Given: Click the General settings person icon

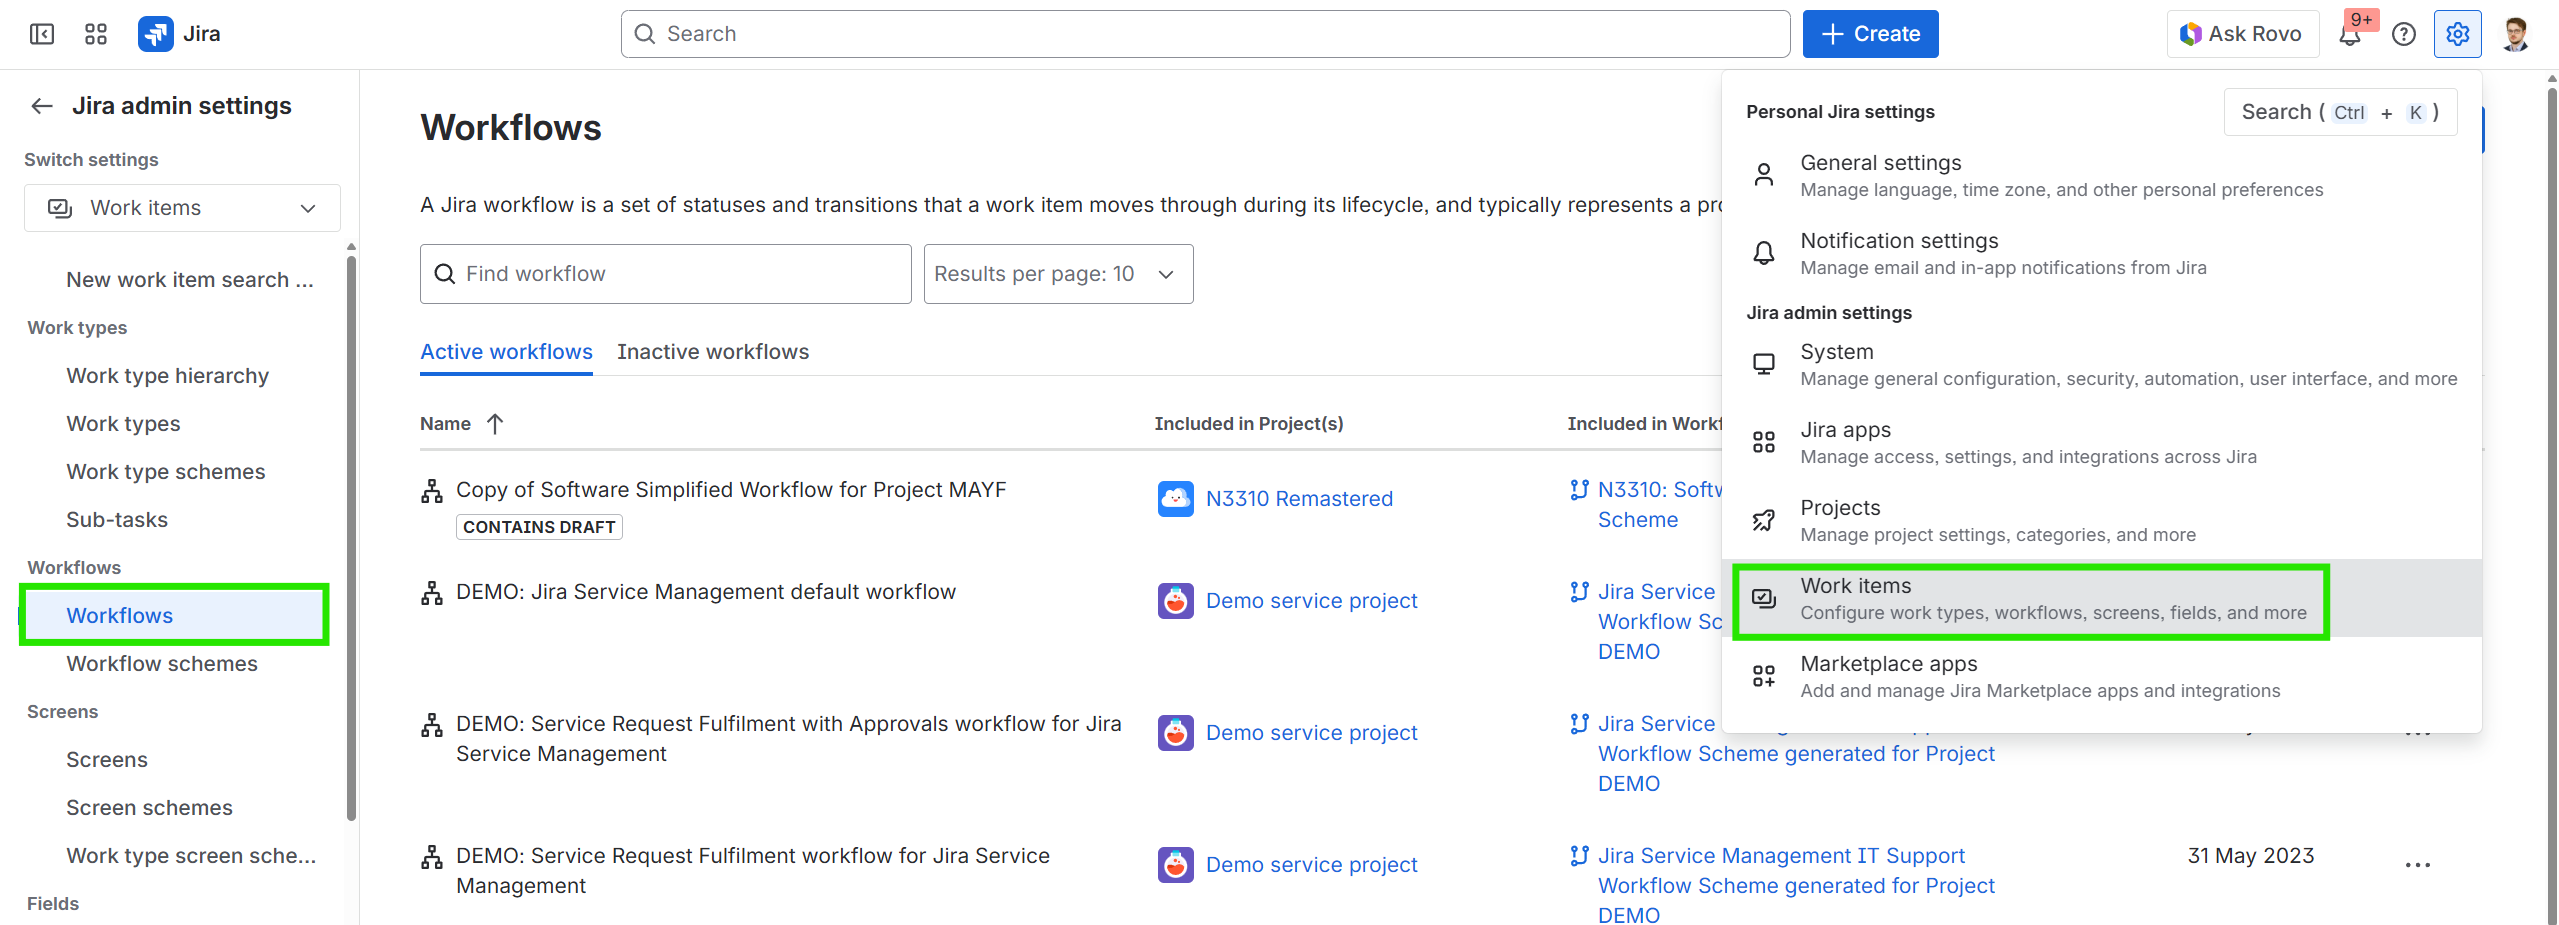Looking at the screenshot, I should 1764,175.
